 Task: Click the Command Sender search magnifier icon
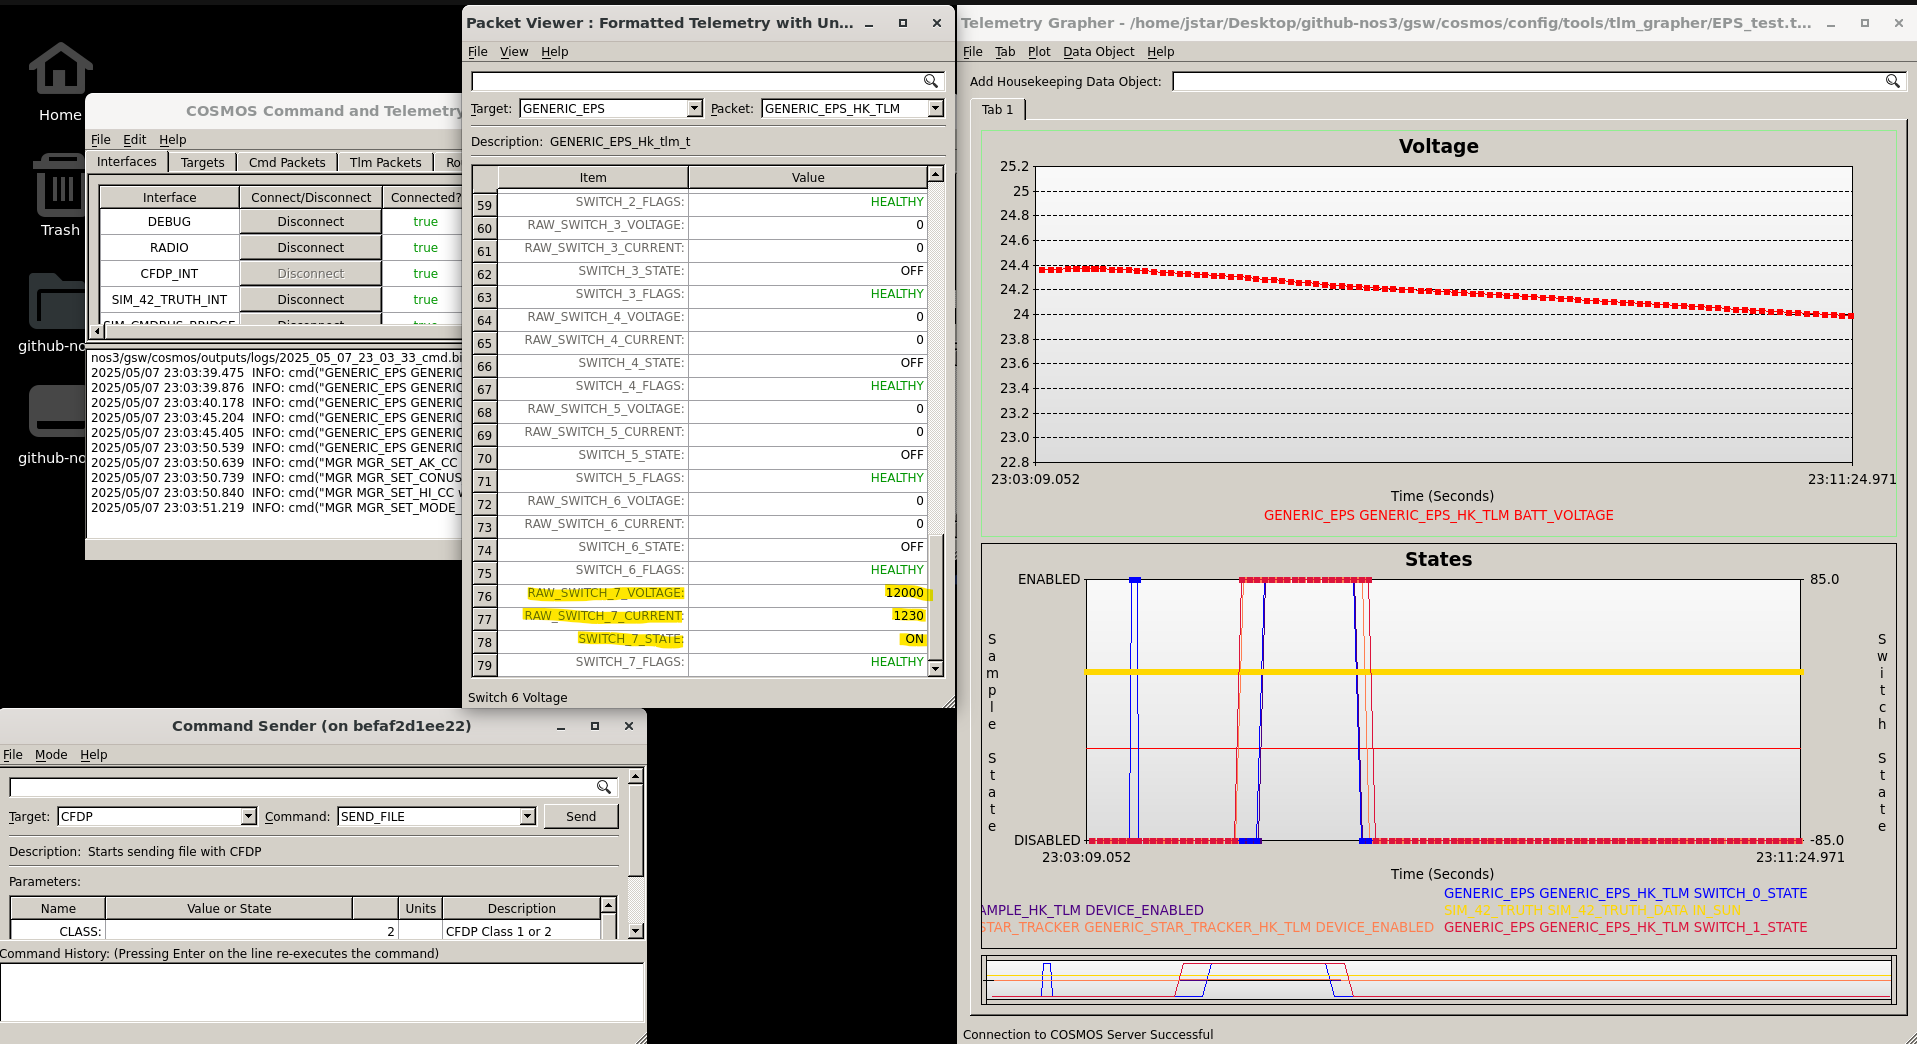[x=604, y=787]
